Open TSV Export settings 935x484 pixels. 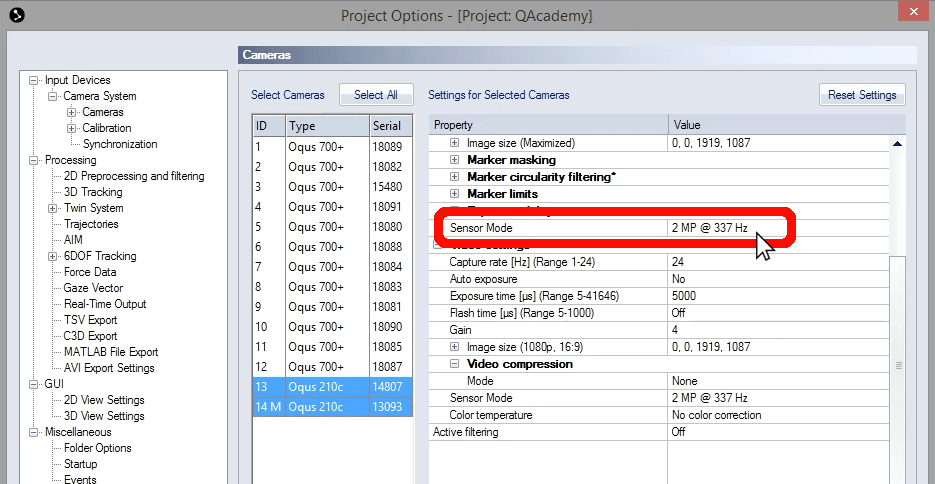pyautogui.click(x=91, y=320)
